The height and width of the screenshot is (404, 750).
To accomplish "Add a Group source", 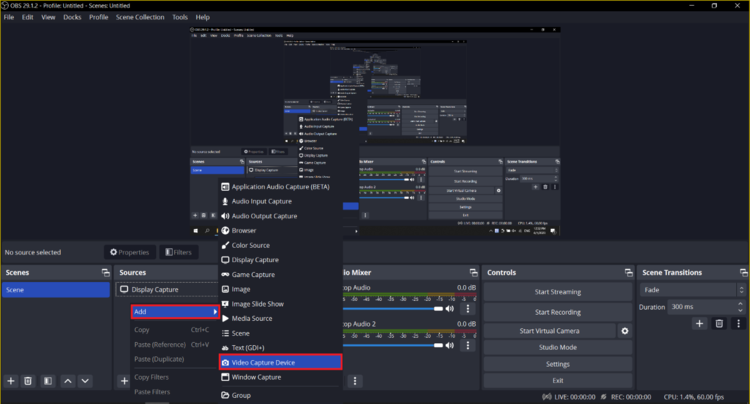I will (280, 395).
